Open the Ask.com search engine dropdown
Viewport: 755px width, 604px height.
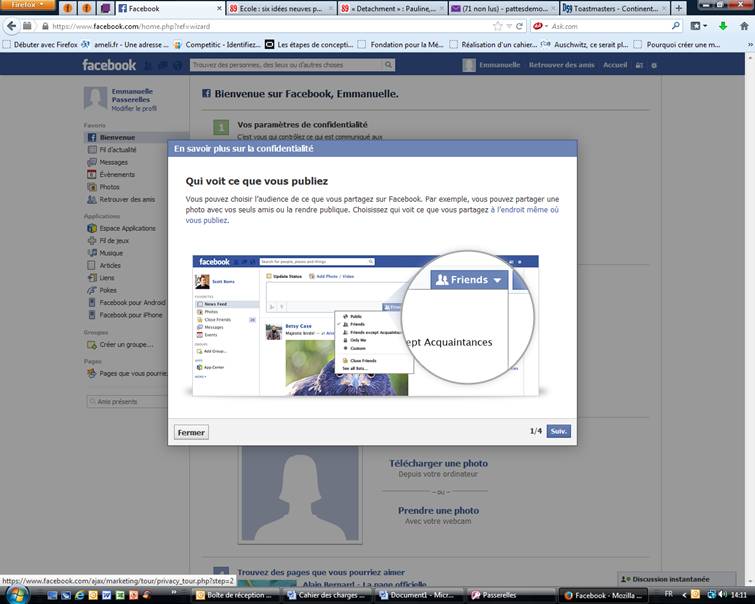coord(540,26)
